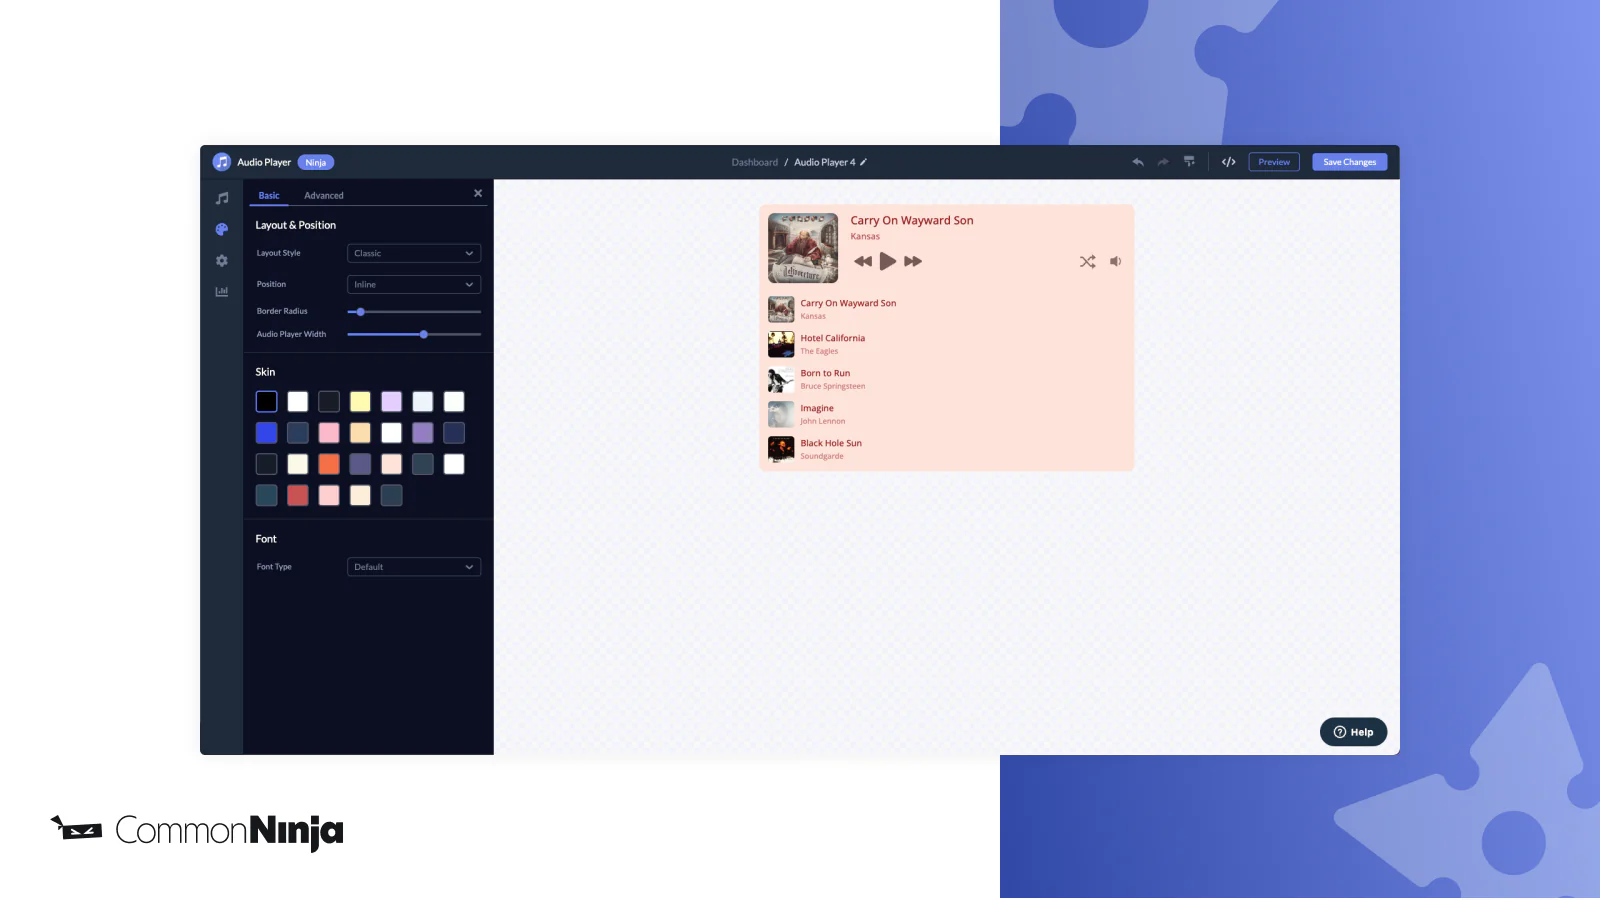
Task: Open the analytics chart section
Action: (222, 292)
